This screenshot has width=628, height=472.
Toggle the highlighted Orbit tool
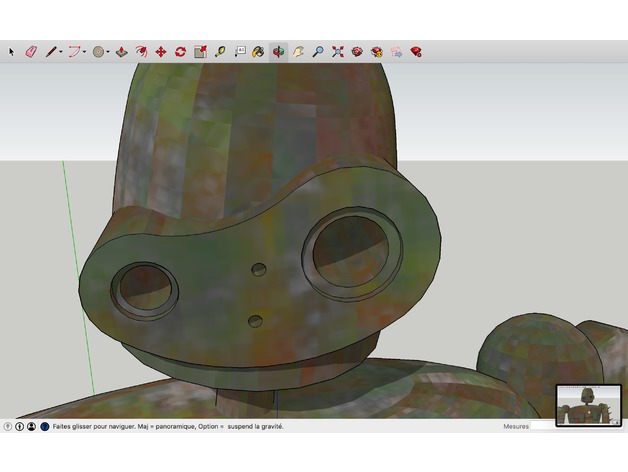tap(278, 52)
